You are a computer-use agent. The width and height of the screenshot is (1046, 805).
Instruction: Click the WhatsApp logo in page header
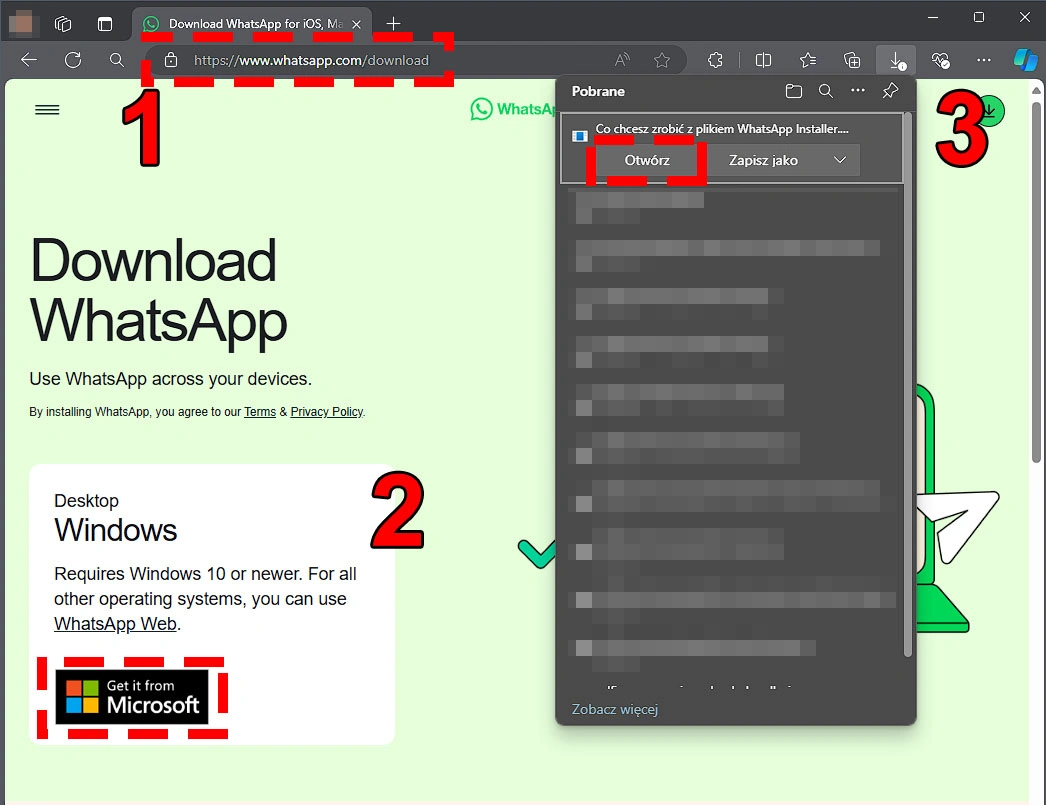click(x=512, y=109)
